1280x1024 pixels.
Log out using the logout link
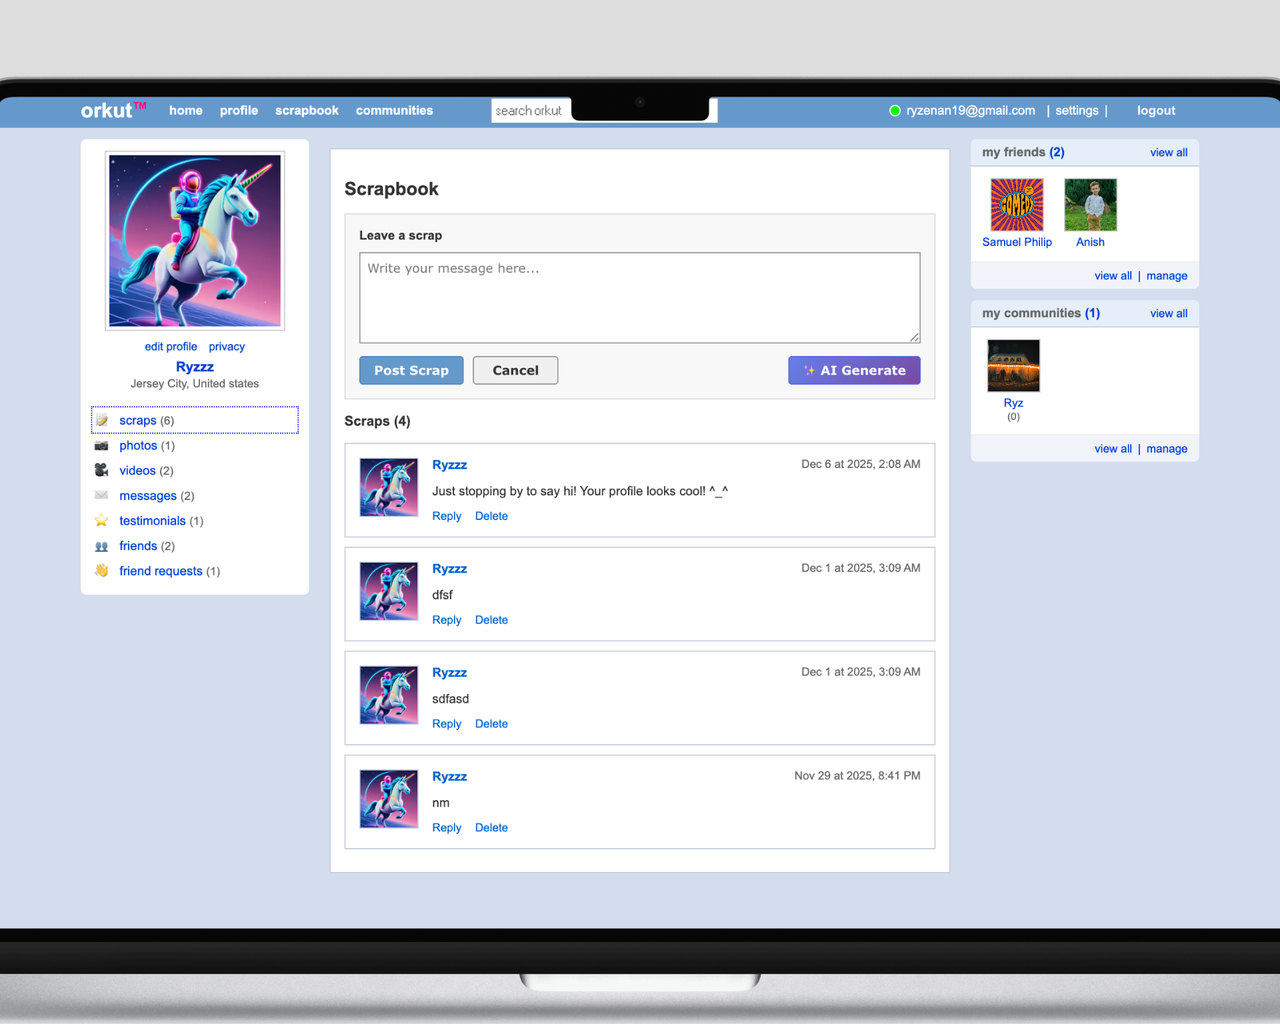[x=1156, y=111]
